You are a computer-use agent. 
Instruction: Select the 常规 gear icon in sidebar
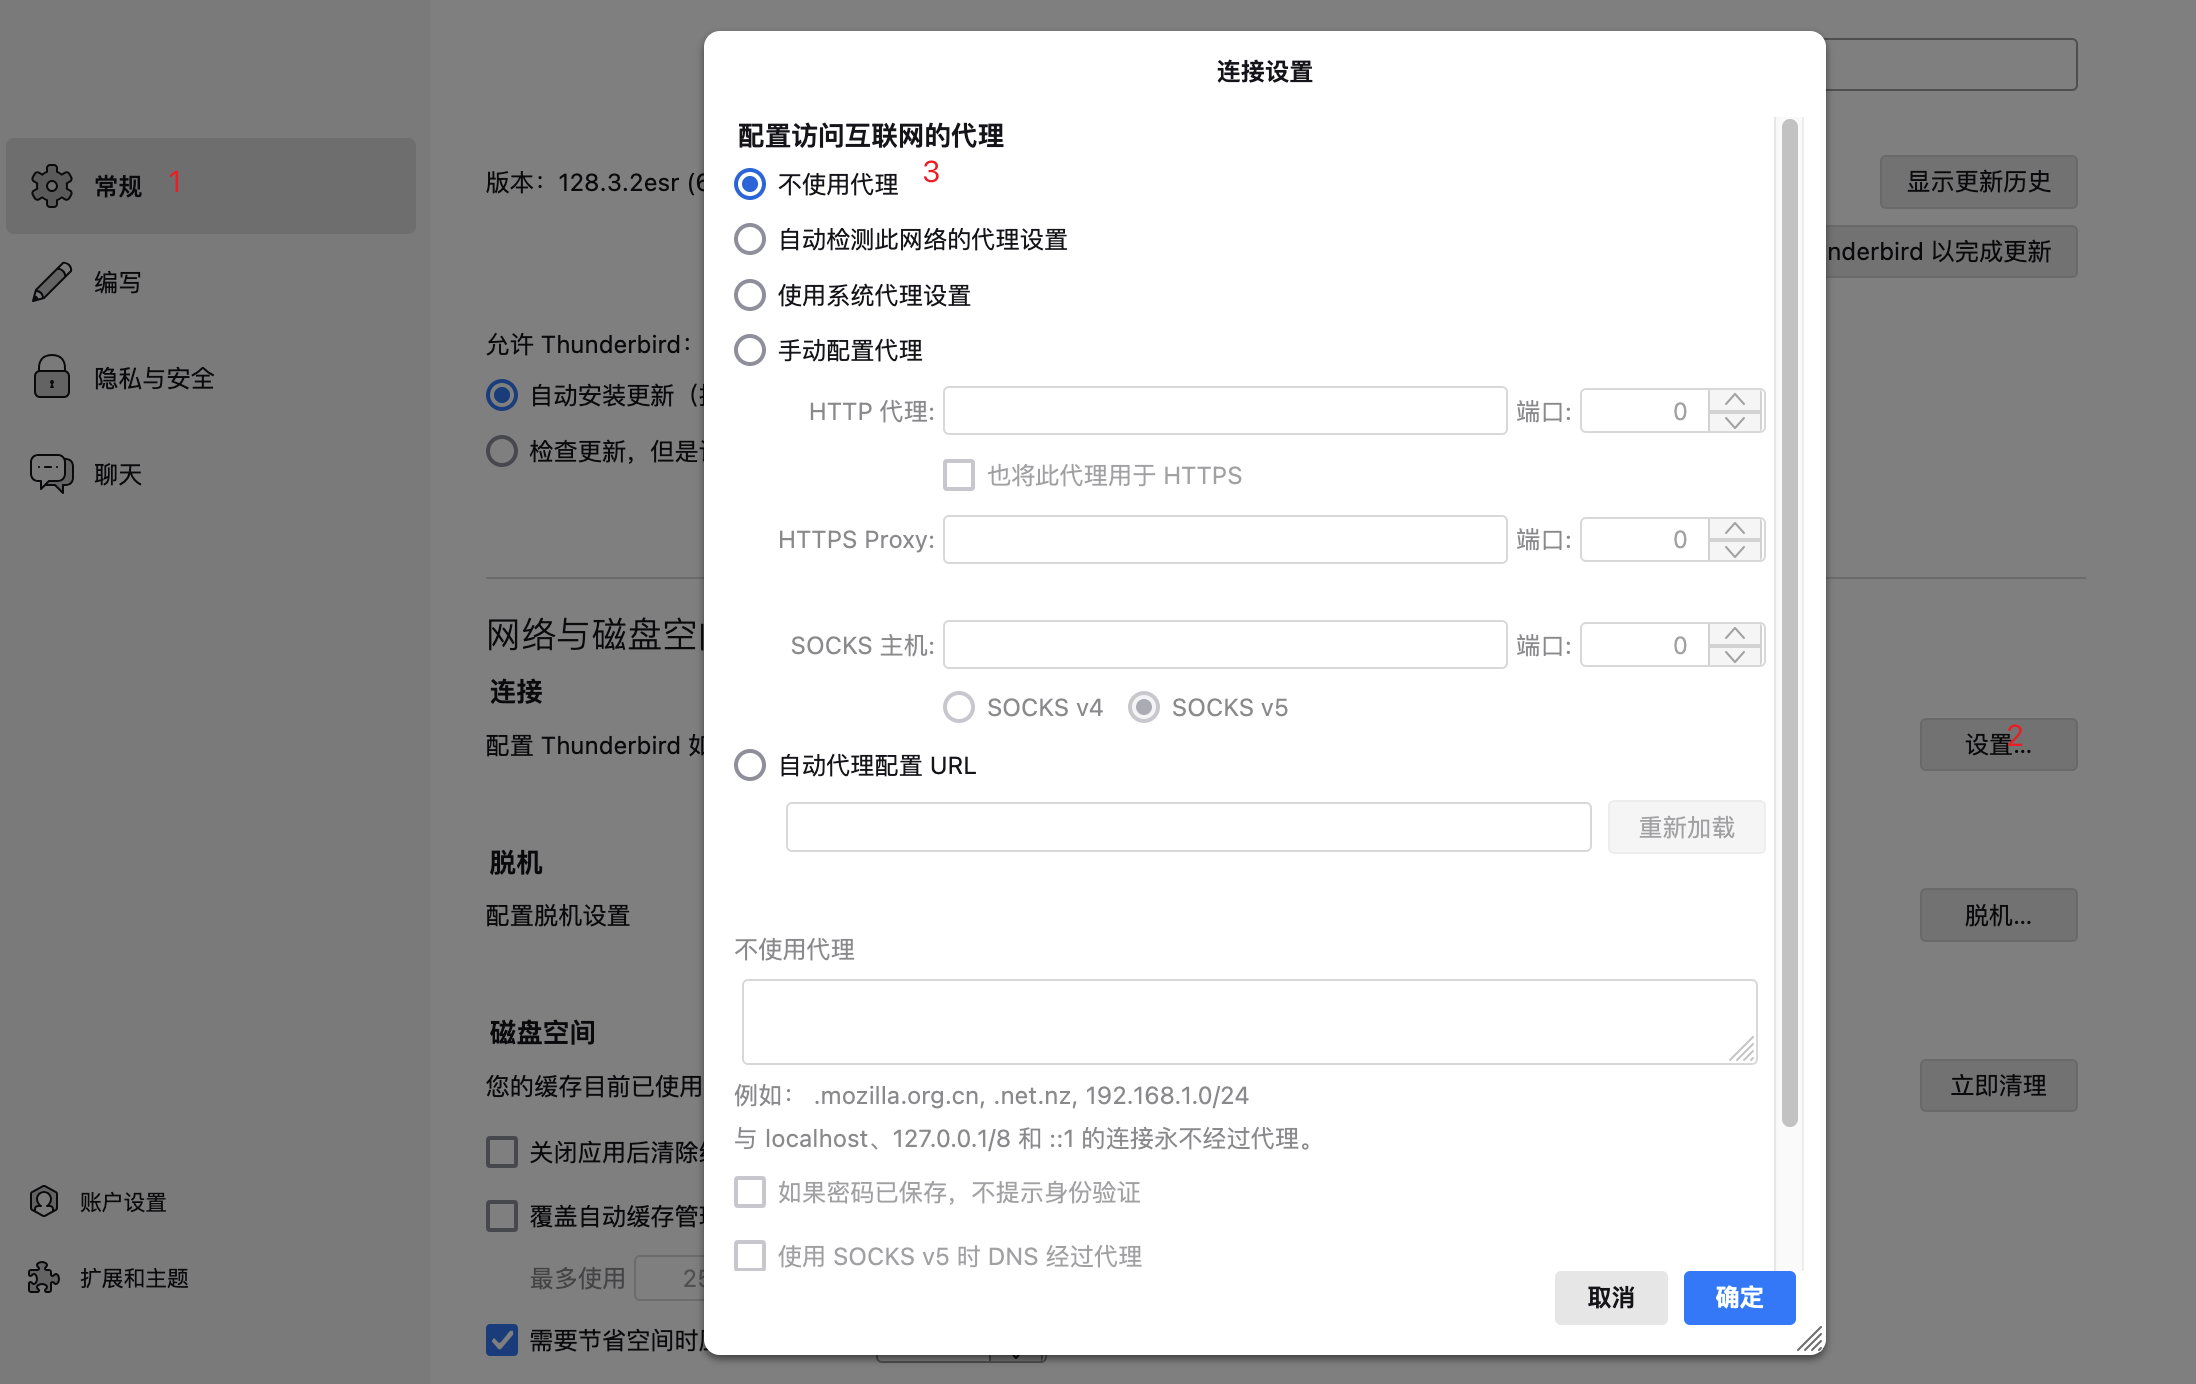51,185
